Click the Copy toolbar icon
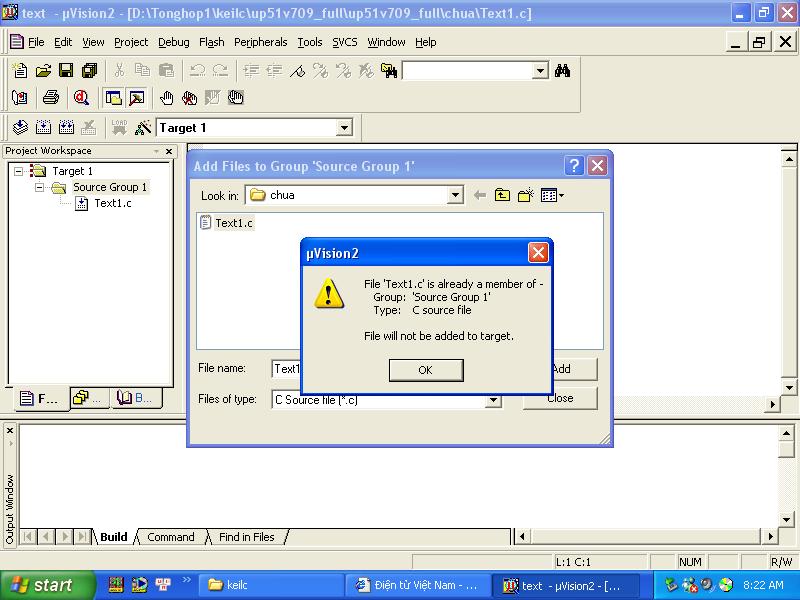The height and width of the screenshot is (600, 800). pyautogui.click(x=142, y=70)
